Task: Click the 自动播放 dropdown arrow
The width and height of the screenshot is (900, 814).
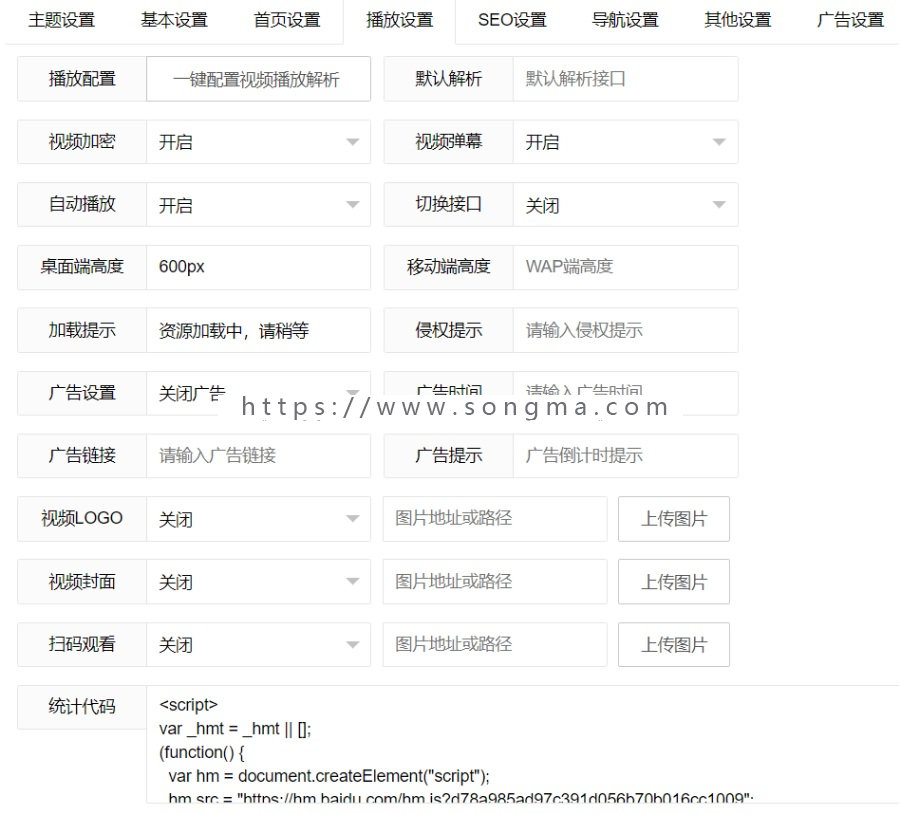Action: pos(353,204)
